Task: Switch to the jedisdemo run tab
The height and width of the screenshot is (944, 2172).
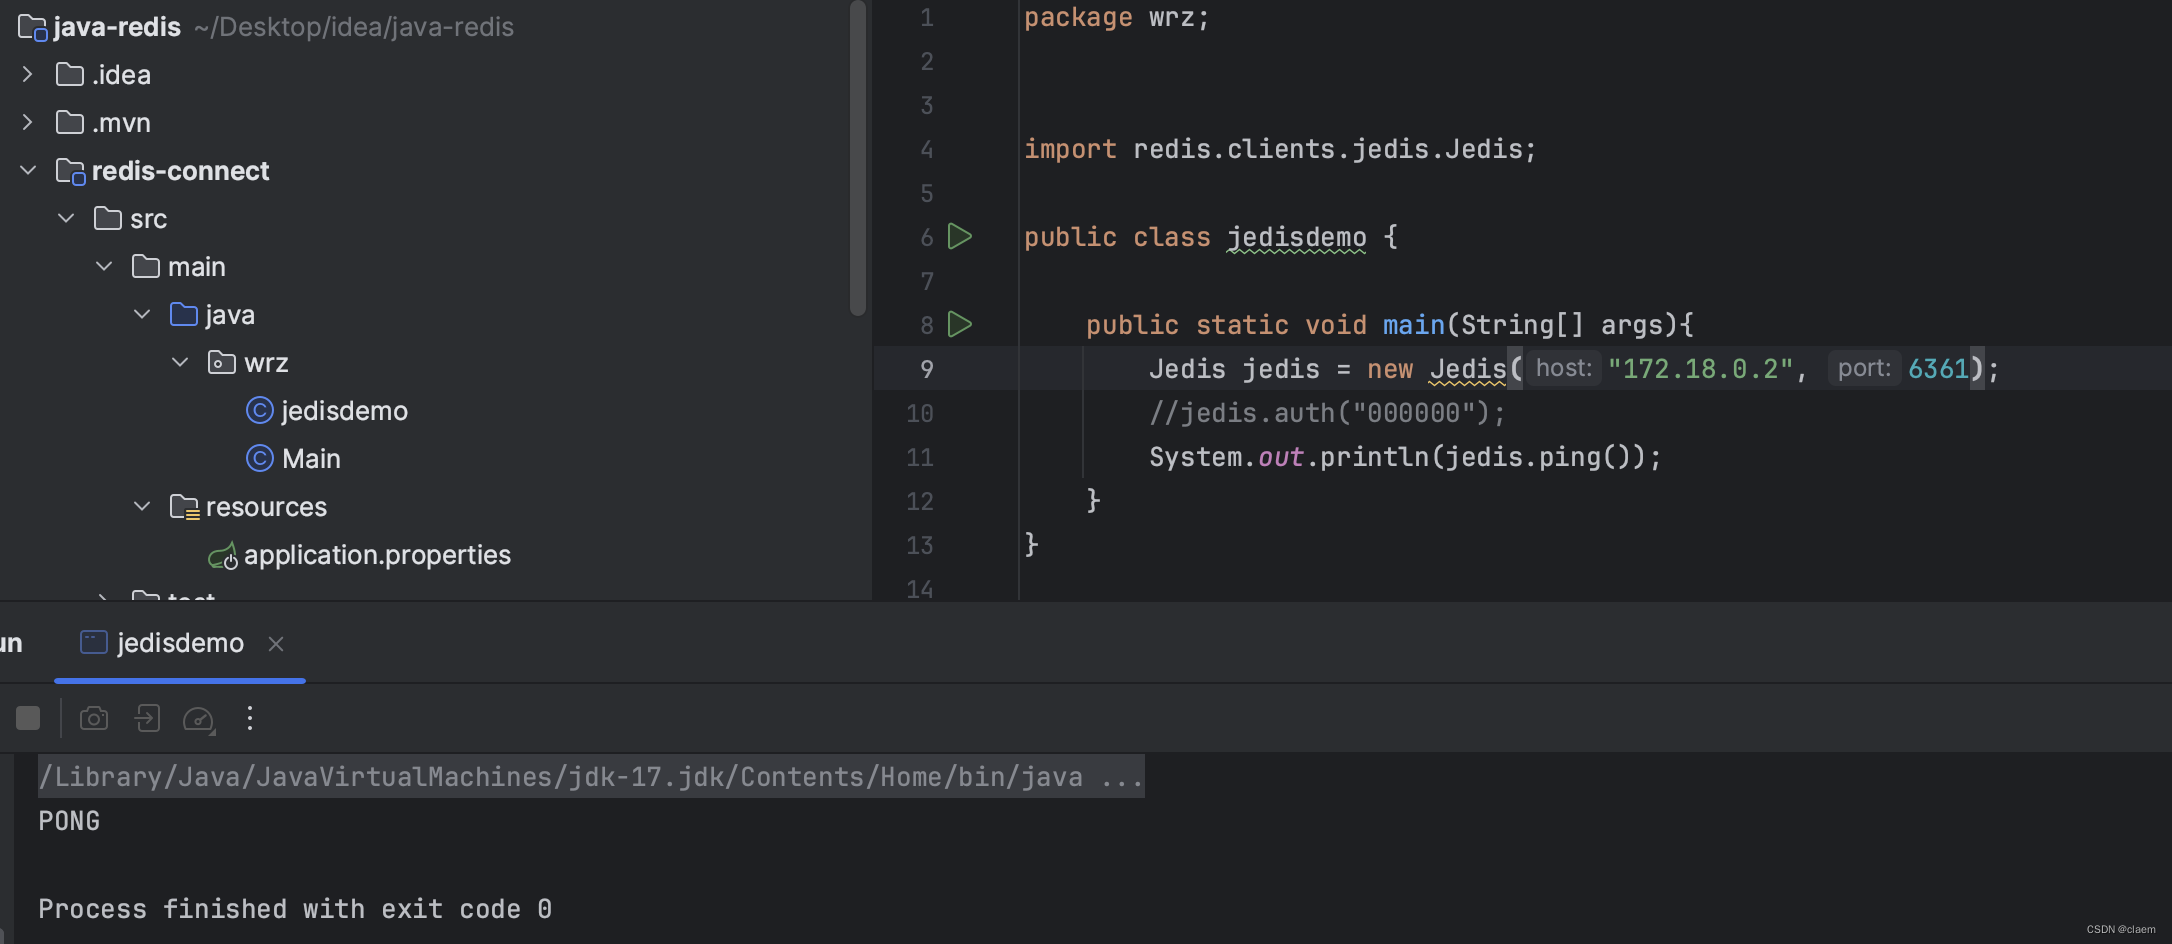Action: 180,643
